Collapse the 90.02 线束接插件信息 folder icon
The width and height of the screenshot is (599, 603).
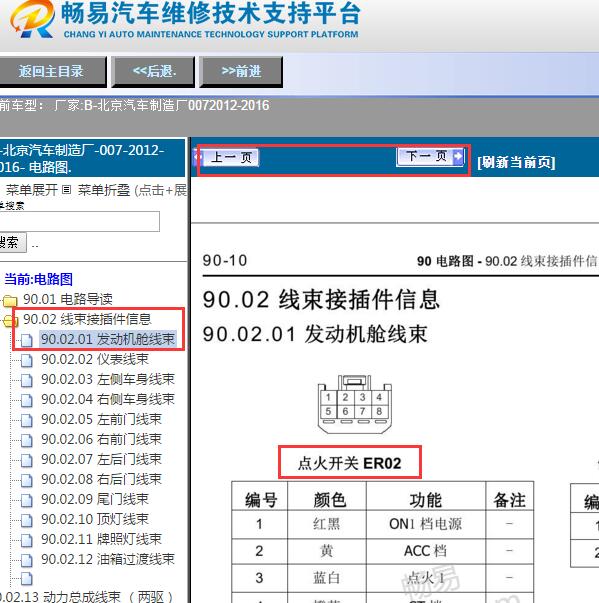(9, 320)
